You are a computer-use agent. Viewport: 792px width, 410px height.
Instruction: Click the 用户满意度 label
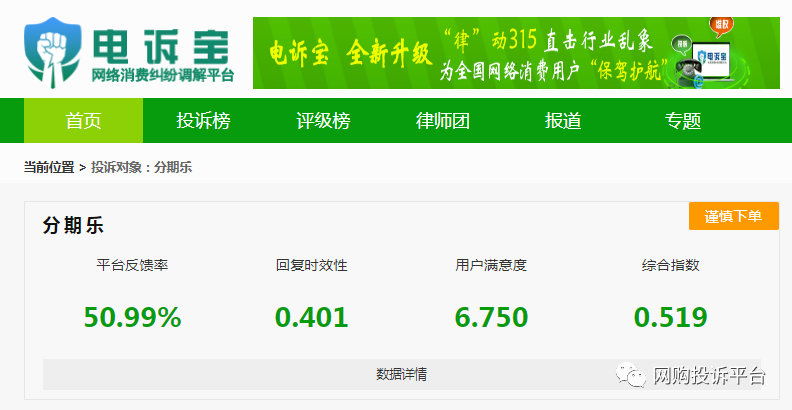[491, 265]
